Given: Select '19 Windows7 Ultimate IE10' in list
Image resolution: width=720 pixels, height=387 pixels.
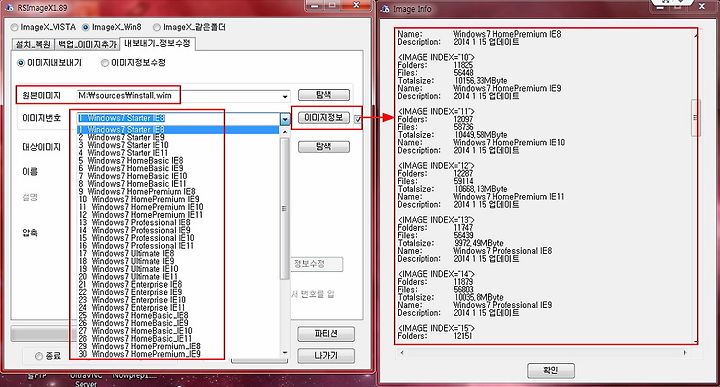Looking at the screenshot, I should (x=178, y=269).
